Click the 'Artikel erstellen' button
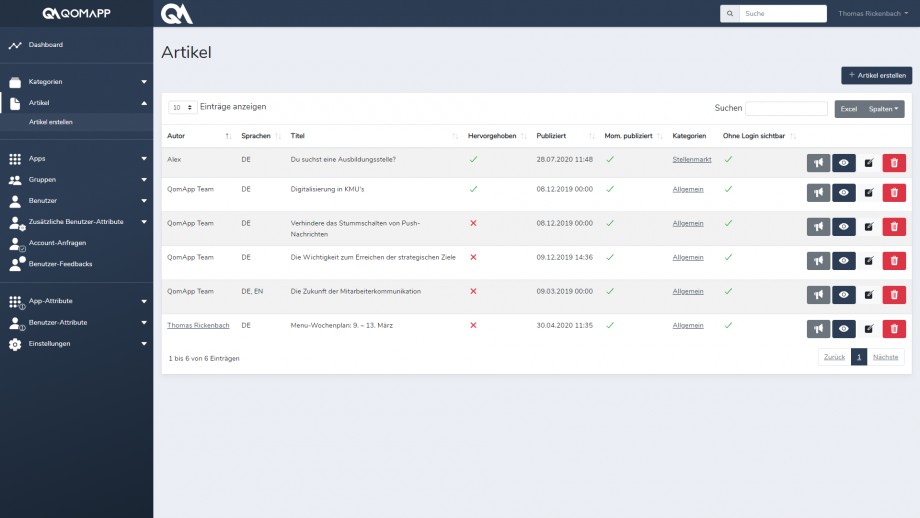The height and width of the screenshot is (518, 920). 876,75
